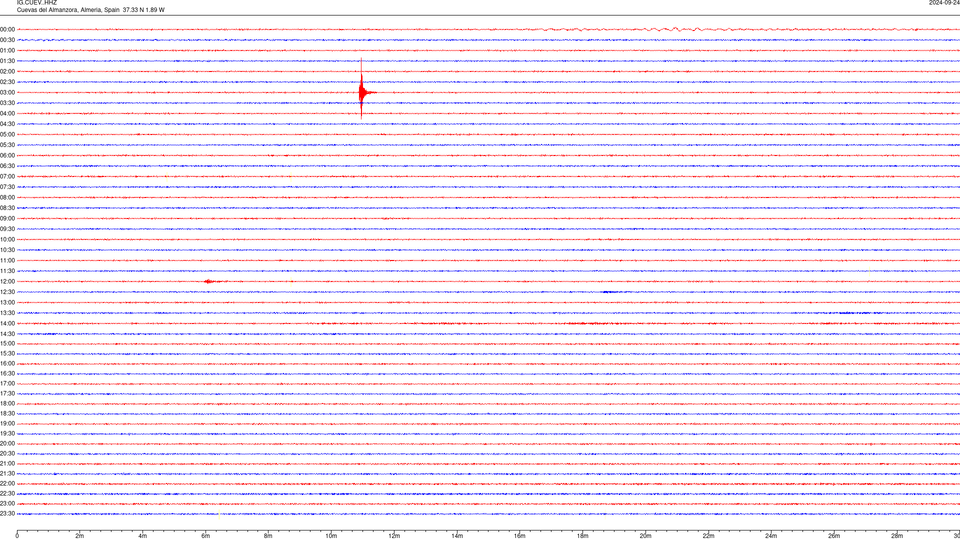The width and height of the screenshot is (960, 540).
Task: Pick the 08:30 row label
Action: coord(7,208)
